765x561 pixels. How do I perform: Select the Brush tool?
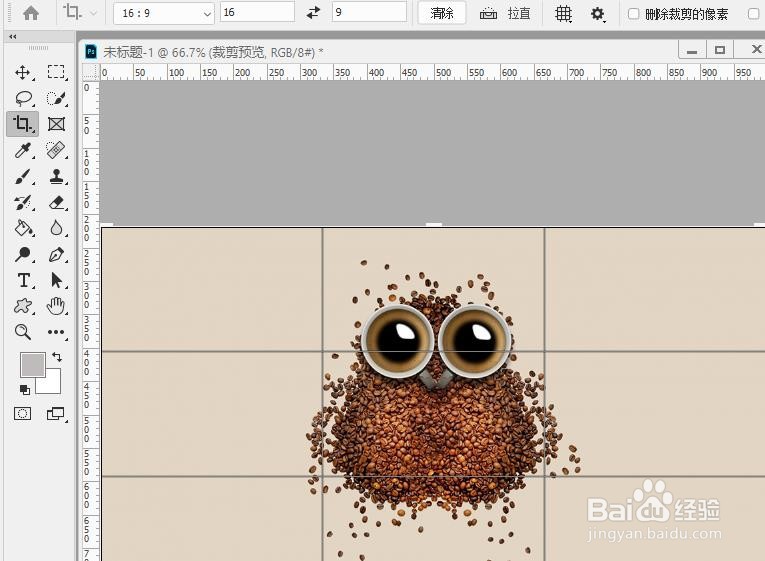(x=22, y=177)
